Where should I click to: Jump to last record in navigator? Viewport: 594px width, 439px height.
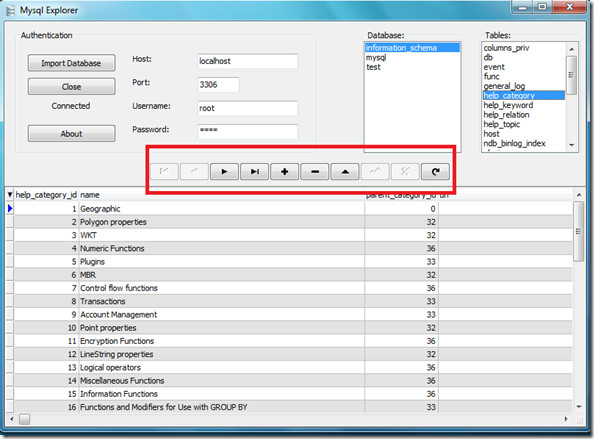coord(255,172)
